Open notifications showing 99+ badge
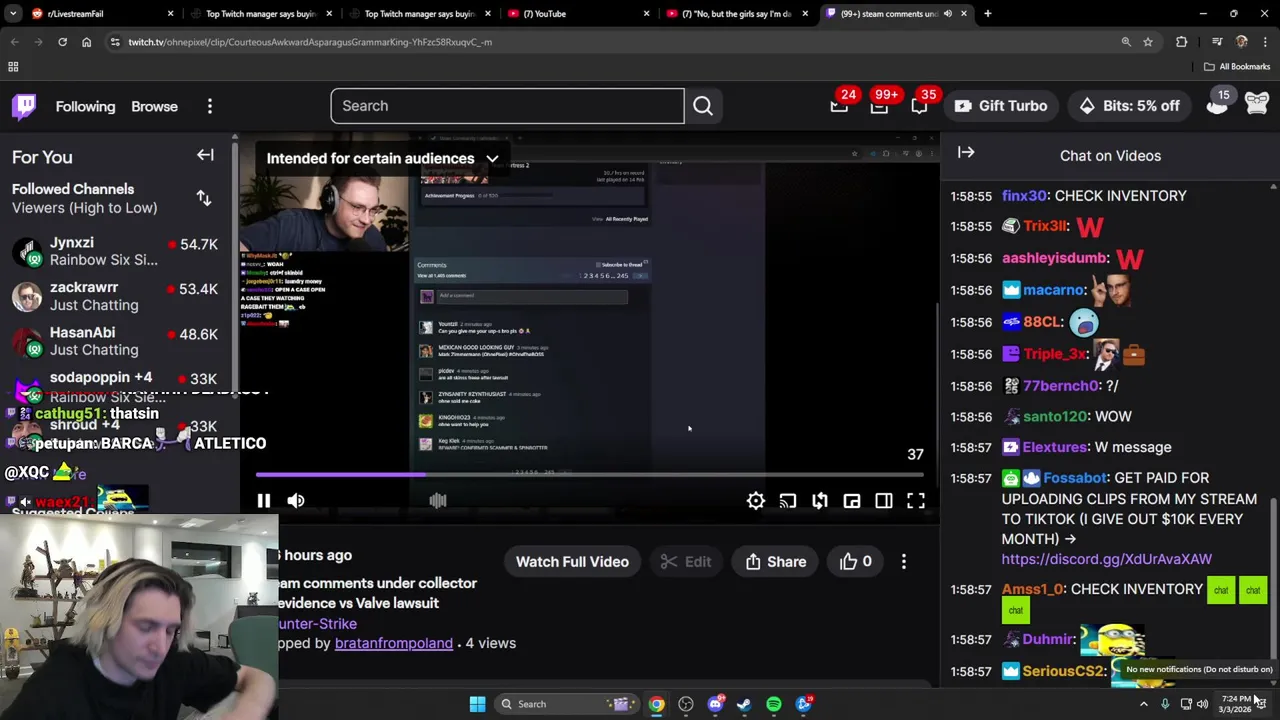 tap(879, 106)
